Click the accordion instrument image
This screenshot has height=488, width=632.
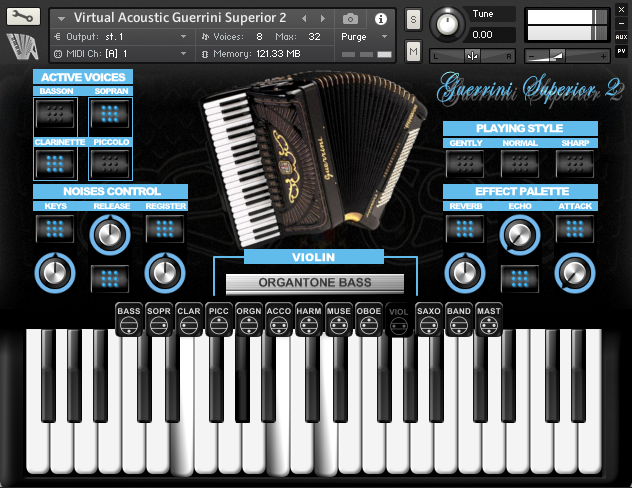pos(314,159)
